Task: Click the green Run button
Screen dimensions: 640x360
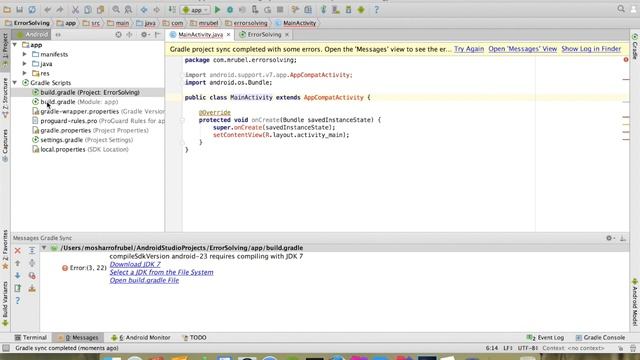Action: (217, 9)
